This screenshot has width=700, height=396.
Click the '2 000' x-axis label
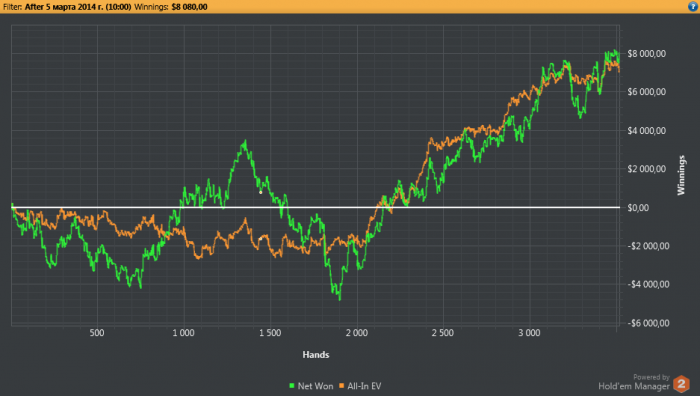point(357,333)
